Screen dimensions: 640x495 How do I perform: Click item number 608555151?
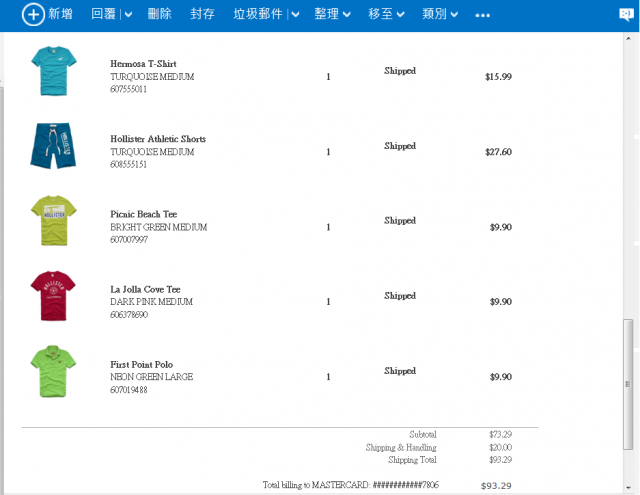129,164
